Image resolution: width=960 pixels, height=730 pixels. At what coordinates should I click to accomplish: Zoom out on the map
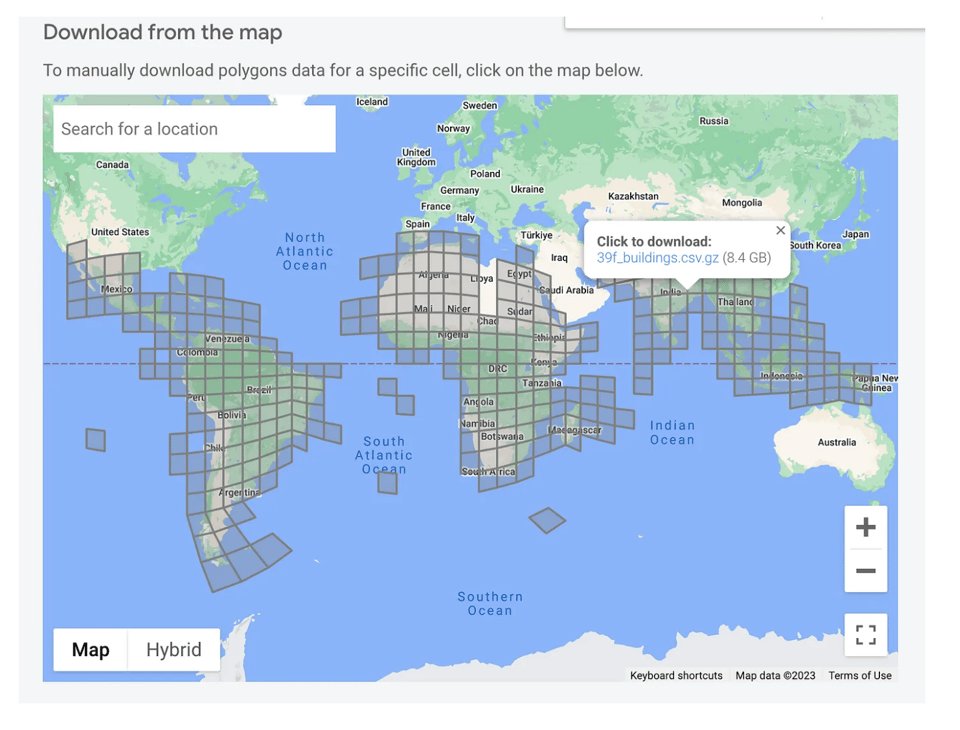[866, 571]
